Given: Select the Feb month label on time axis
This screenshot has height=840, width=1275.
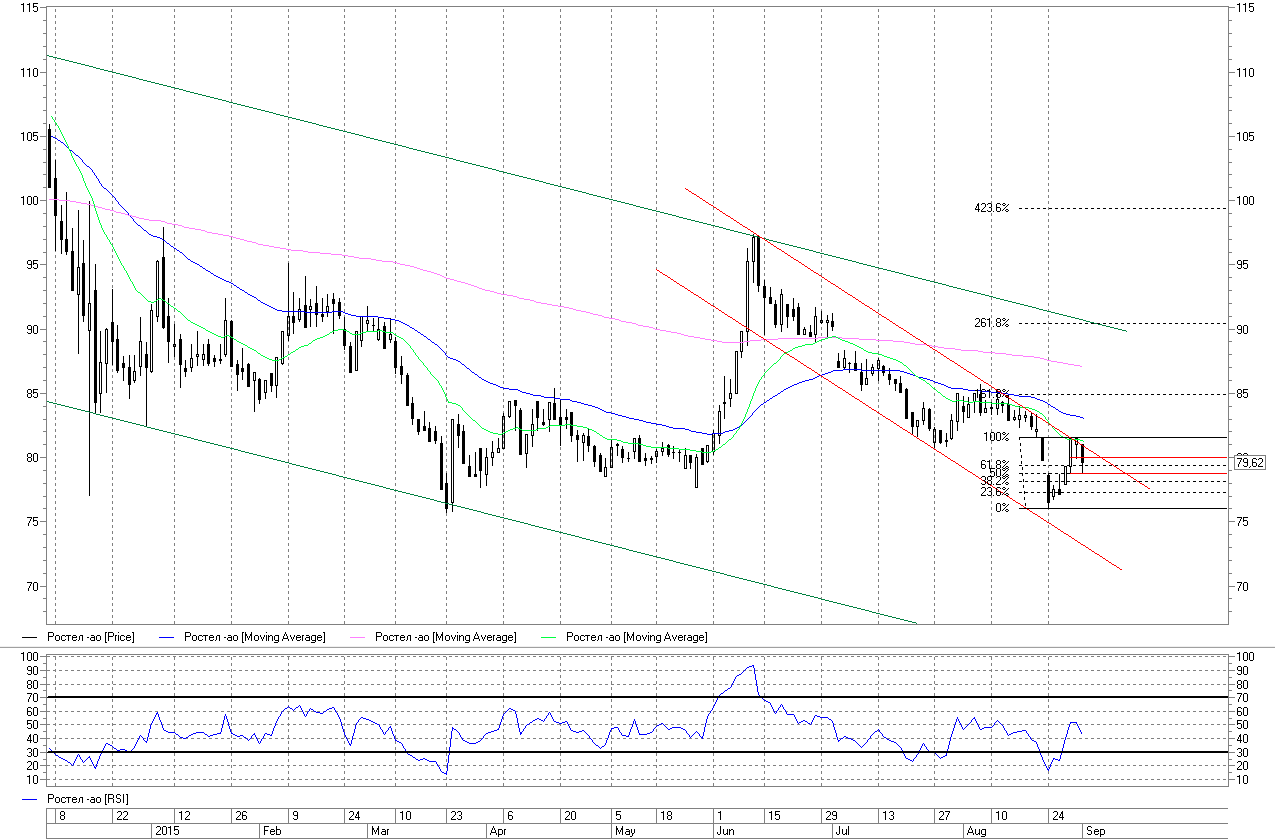Looking at the screenshot, I should pyautogui.click(x=270, y=831).
